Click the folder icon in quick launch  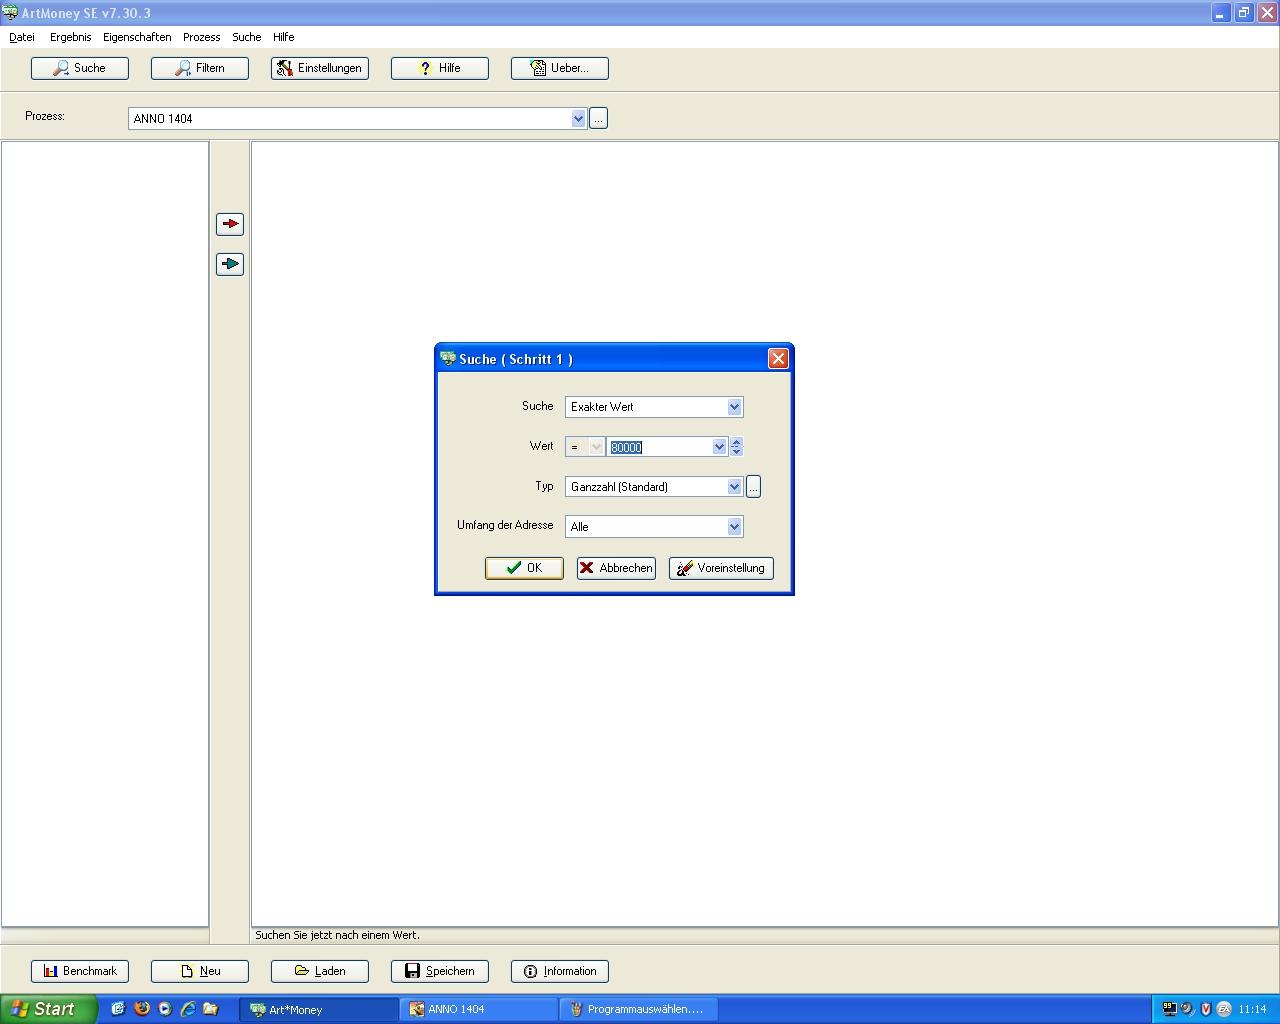tap(210, 1009)
